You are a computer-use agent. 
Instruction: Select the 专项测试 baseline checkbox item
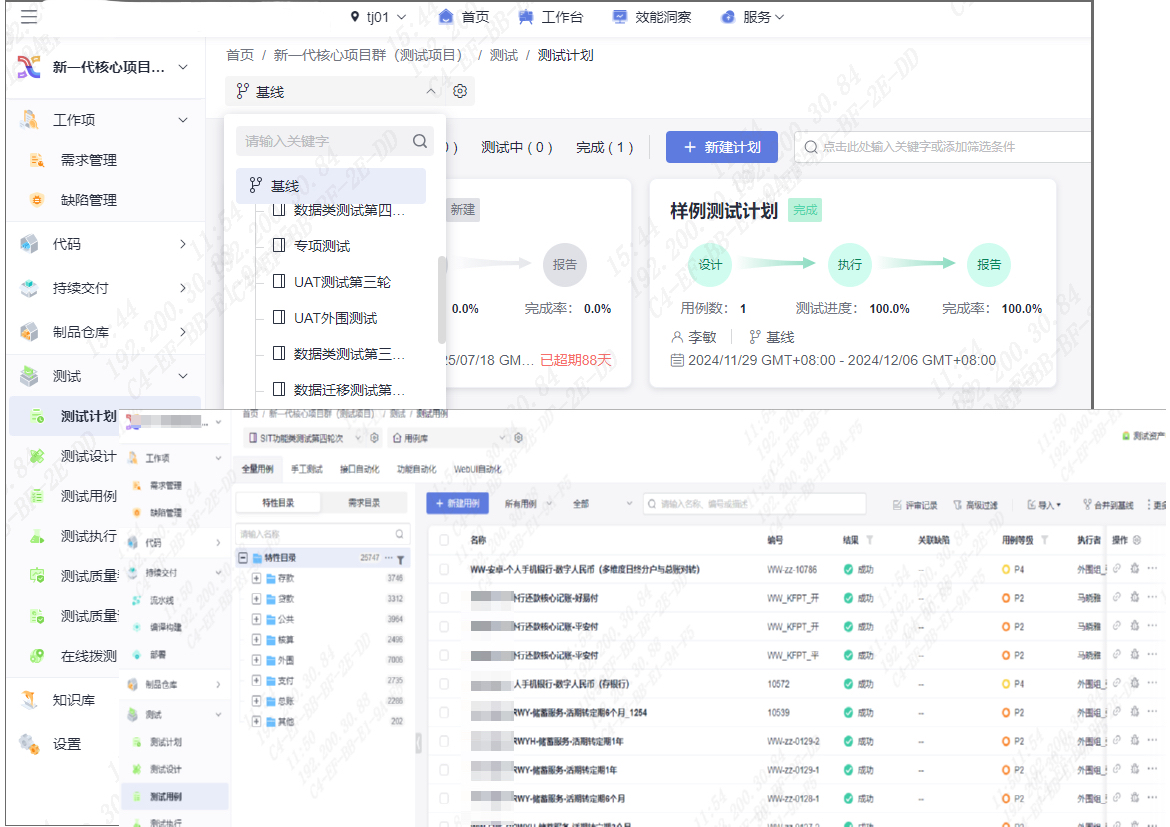tap(278, 246)
